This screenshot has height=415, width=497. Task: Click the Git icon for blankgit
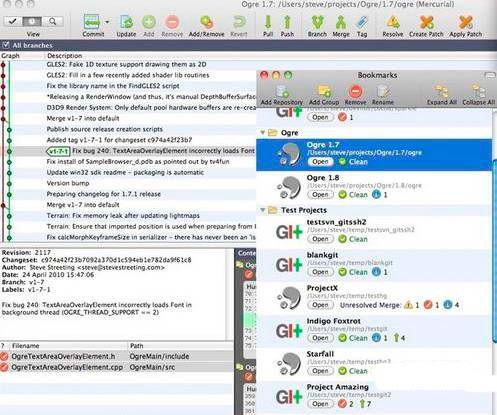click(x=289, y=265)
